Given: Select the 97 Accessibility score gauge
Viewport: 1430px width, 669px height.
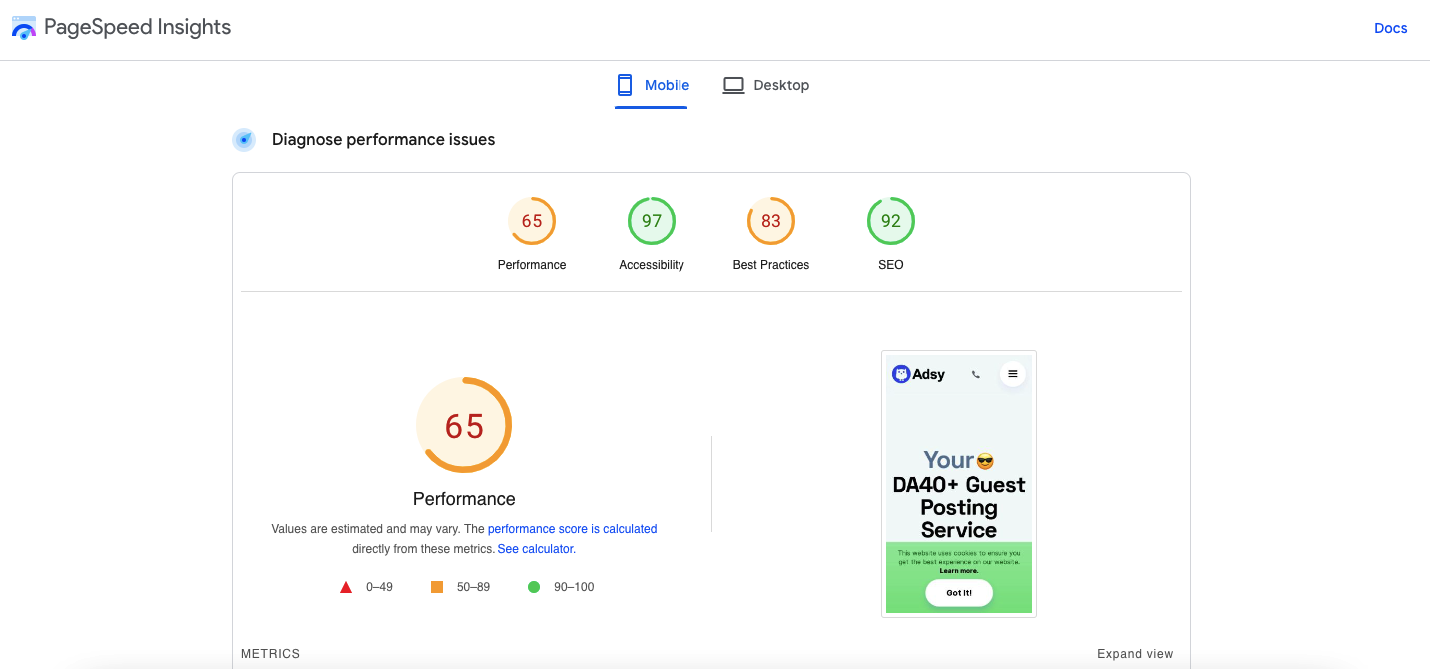Looking at the screenshot, I should pos(652,221).
